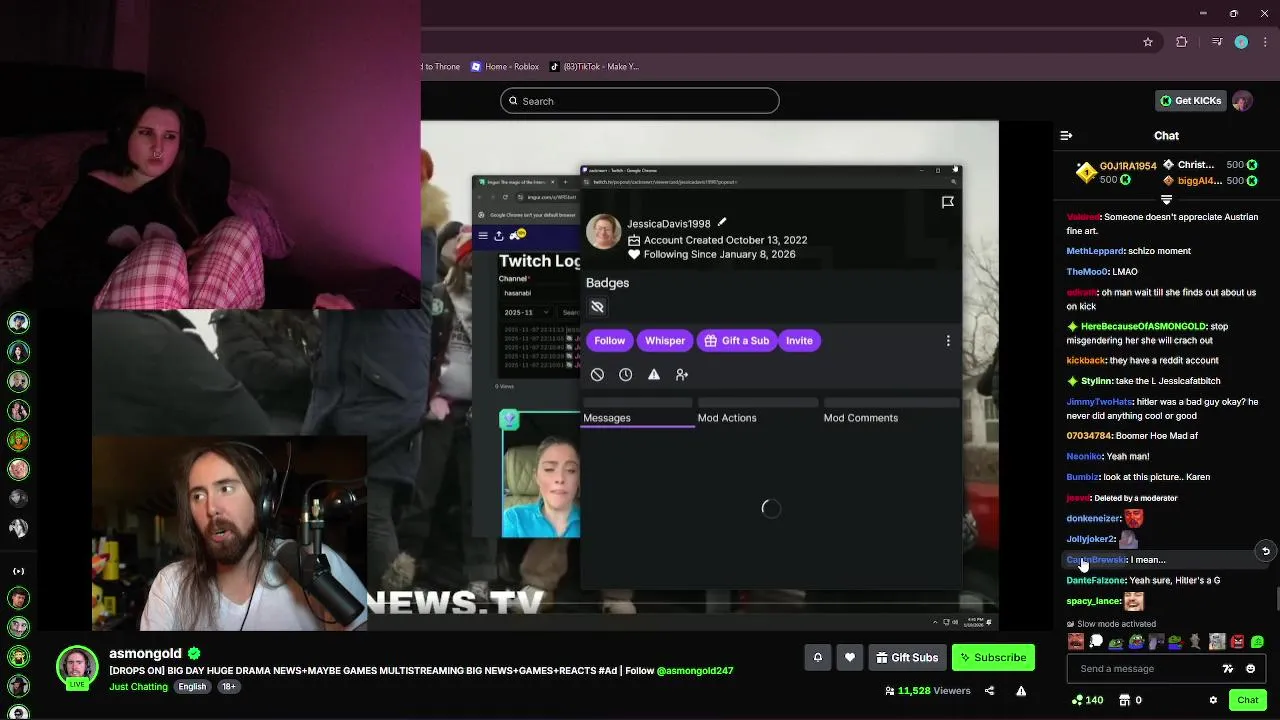Viewport: 1280px width, 720px height.
Task: Open the @asmongold247 link in title
Action: tap(695, 671)
